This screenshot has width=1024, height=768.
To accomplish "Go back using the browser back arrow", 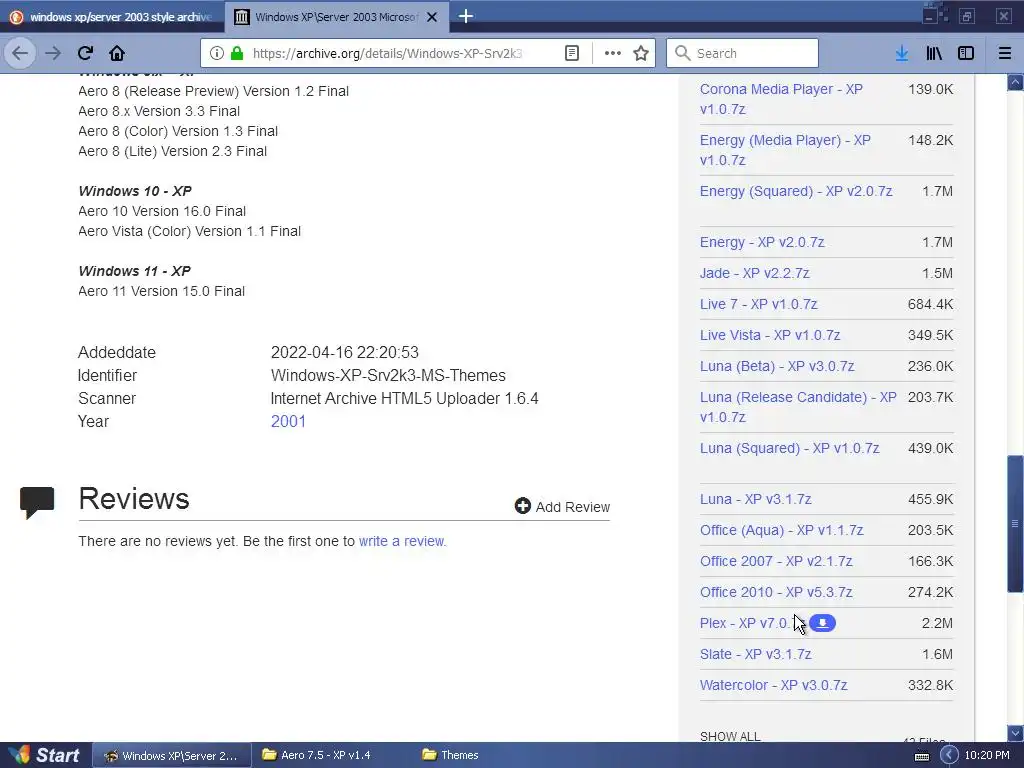I will (x=20, y=53).
